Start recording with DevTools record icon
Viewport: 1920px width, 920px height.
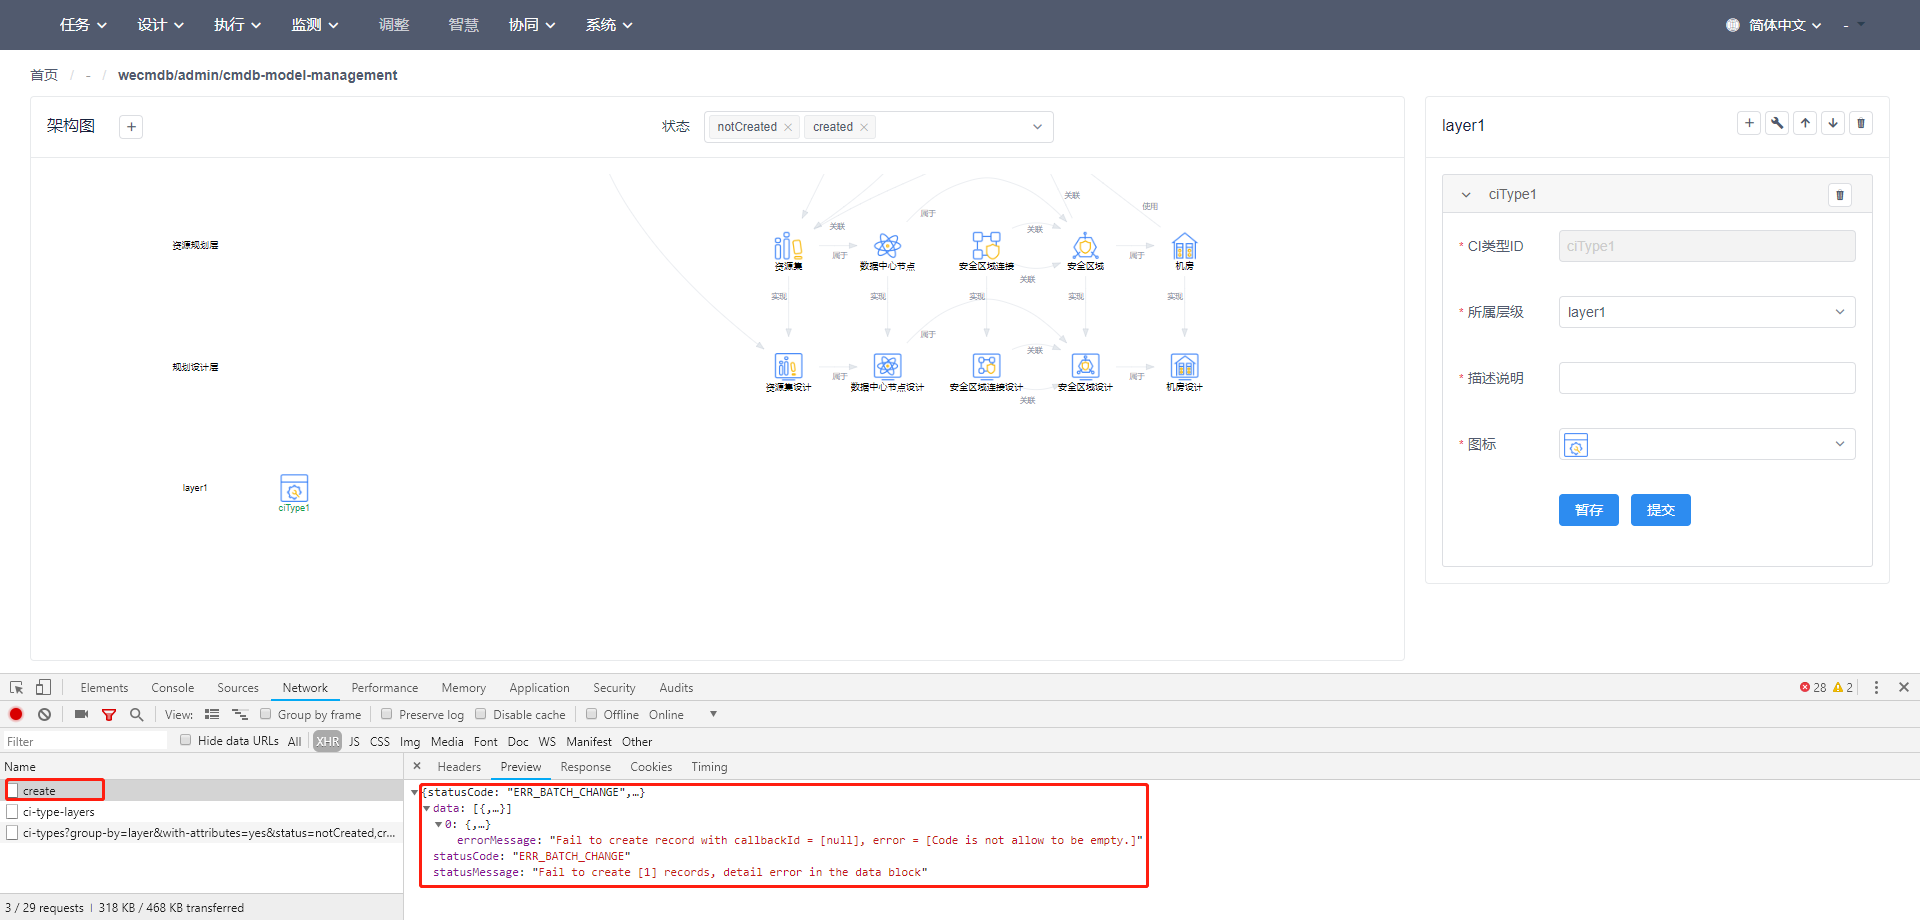point(15,714)
